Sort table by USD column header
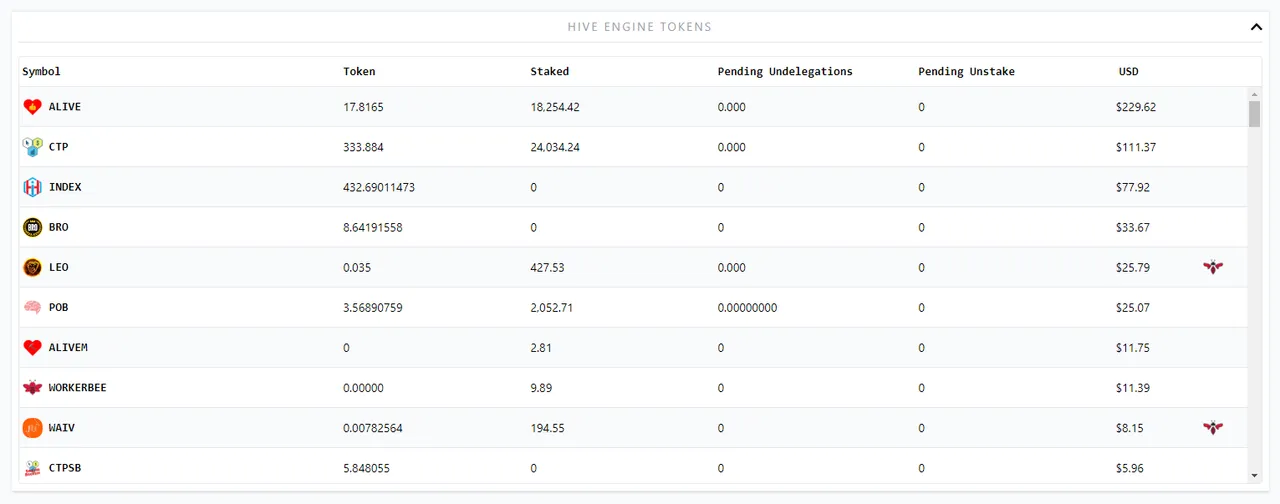This screenshot has height=504, width=1280. [1128, 71]
